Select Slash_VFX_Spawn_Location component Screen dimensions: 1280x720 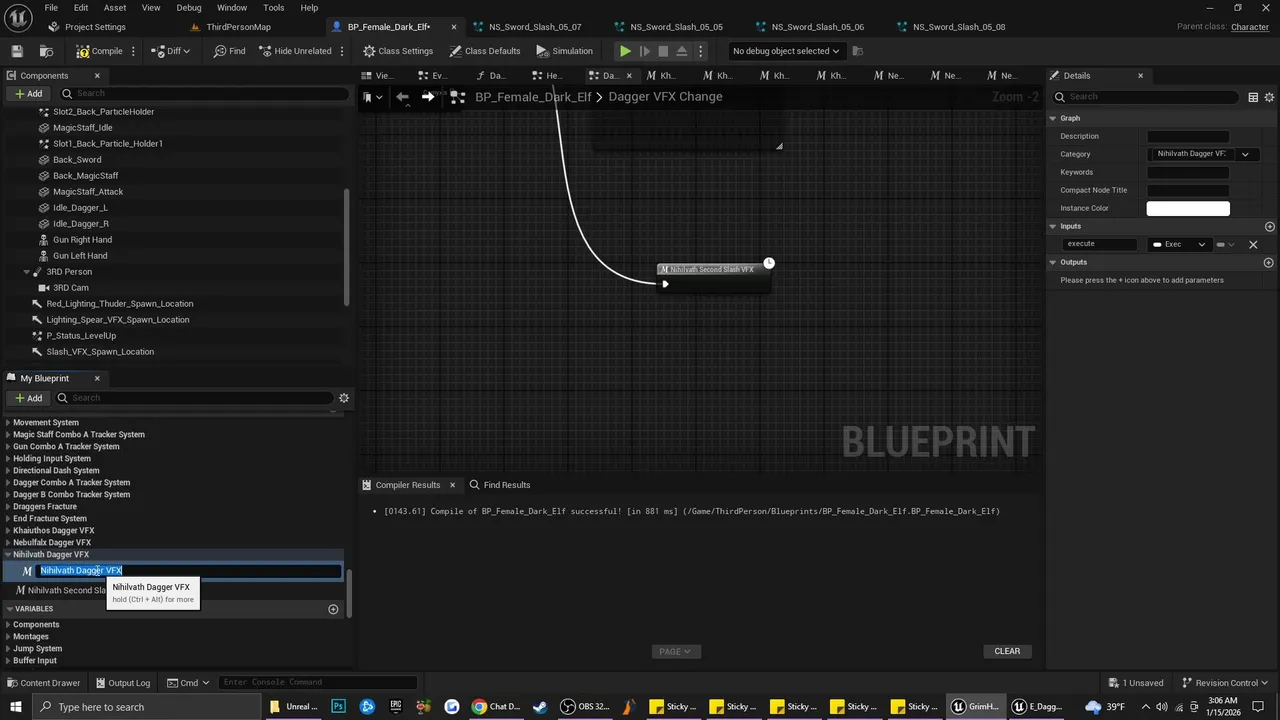(100, 352)
